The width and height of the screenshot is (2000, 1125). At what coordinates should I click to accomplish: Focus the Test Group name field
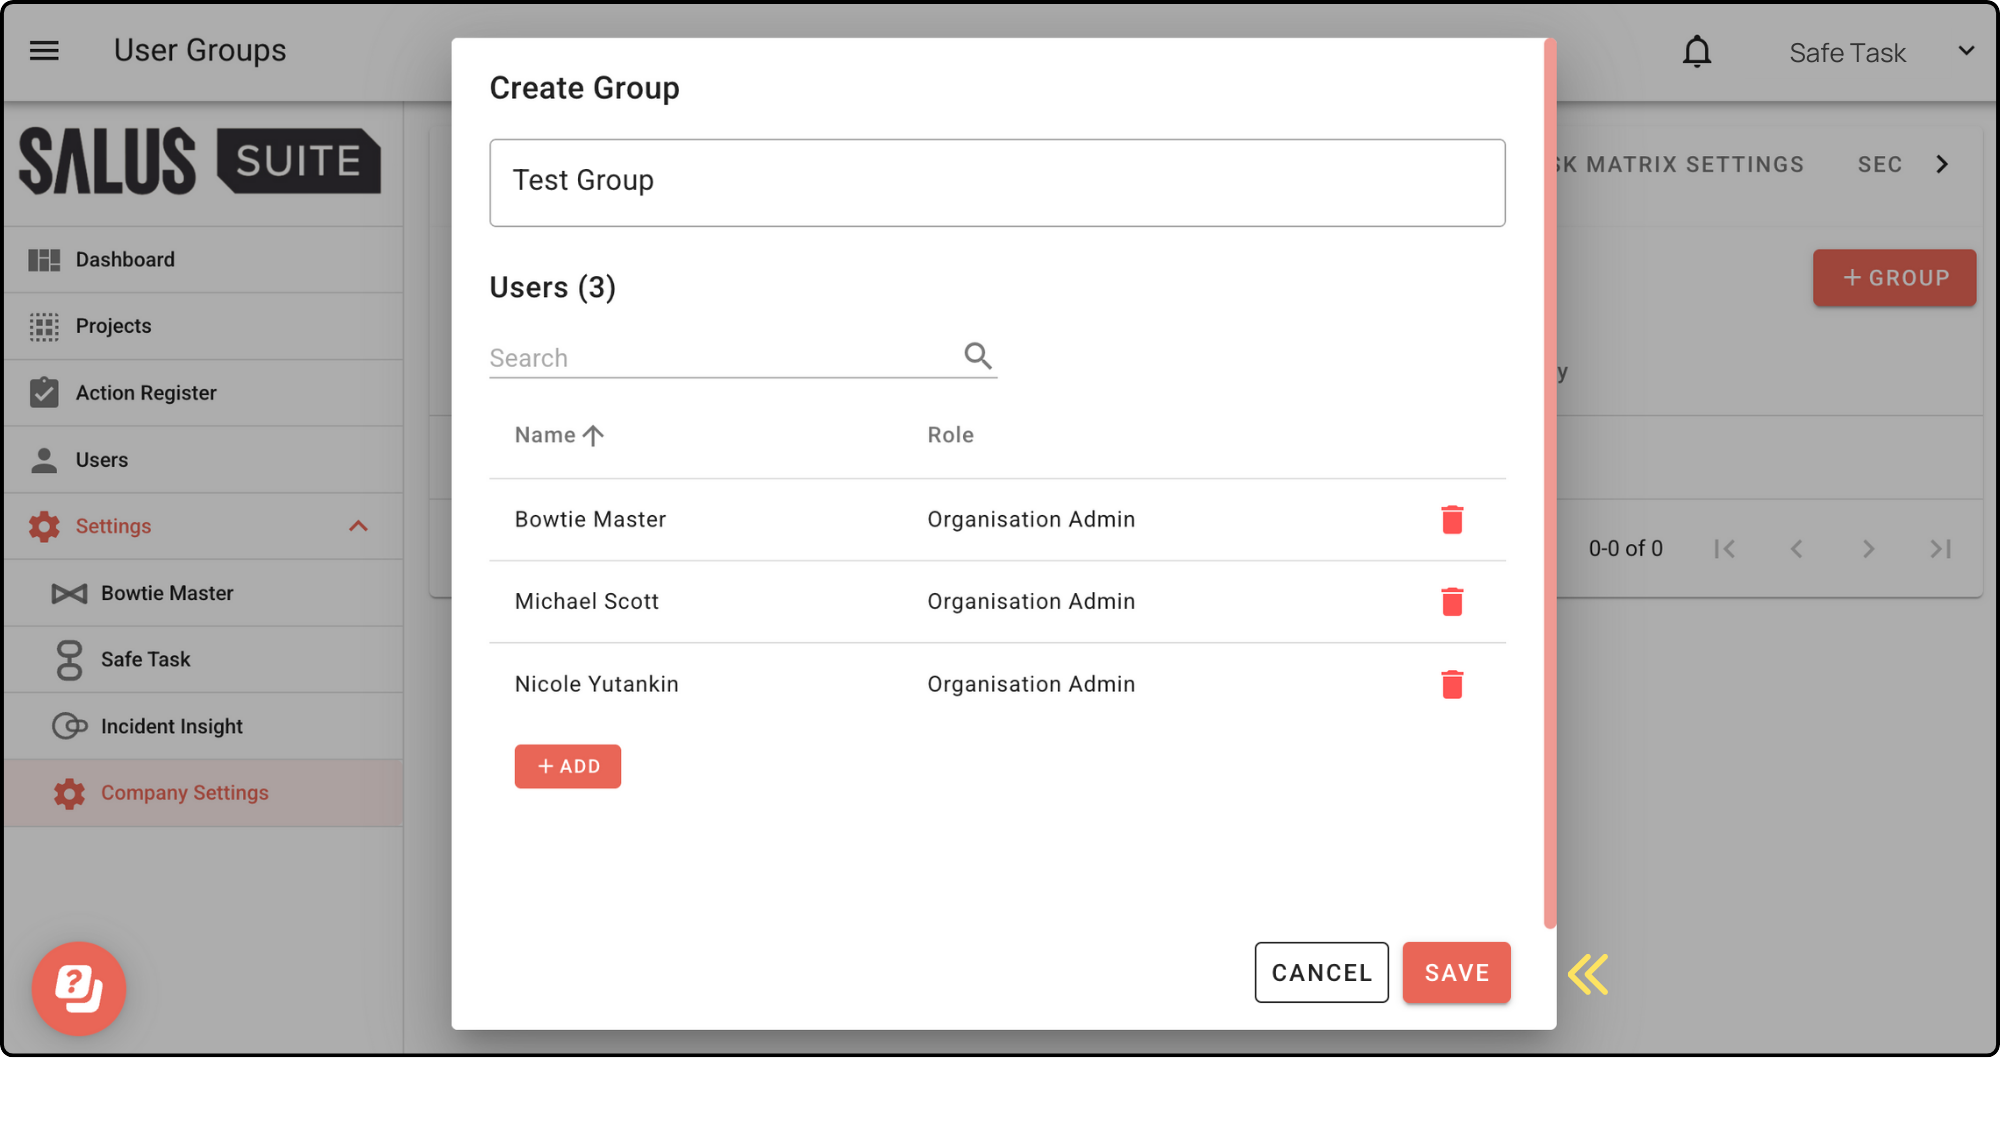pos(996,182)
